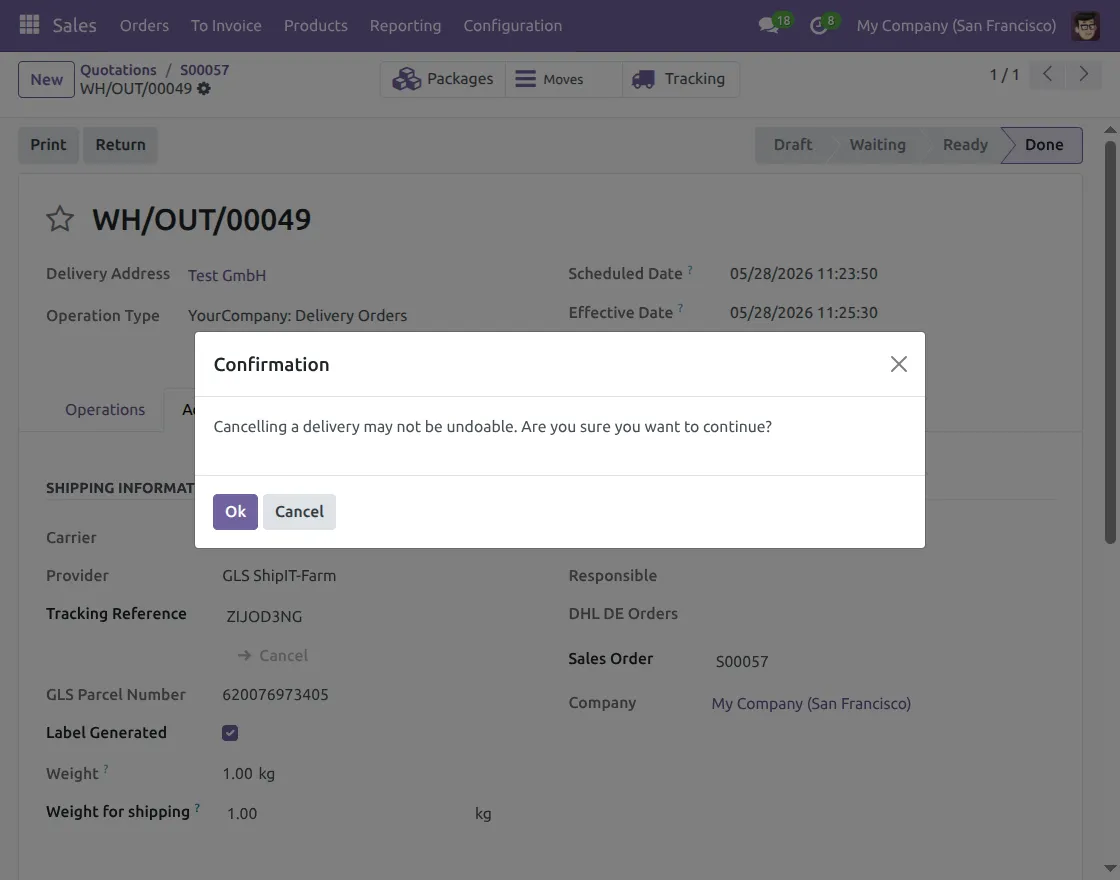Open the Orders menu
Image resolution: width=1120 pixels, height=880 pixels.
pyautogui.click(x=144, y=26)
